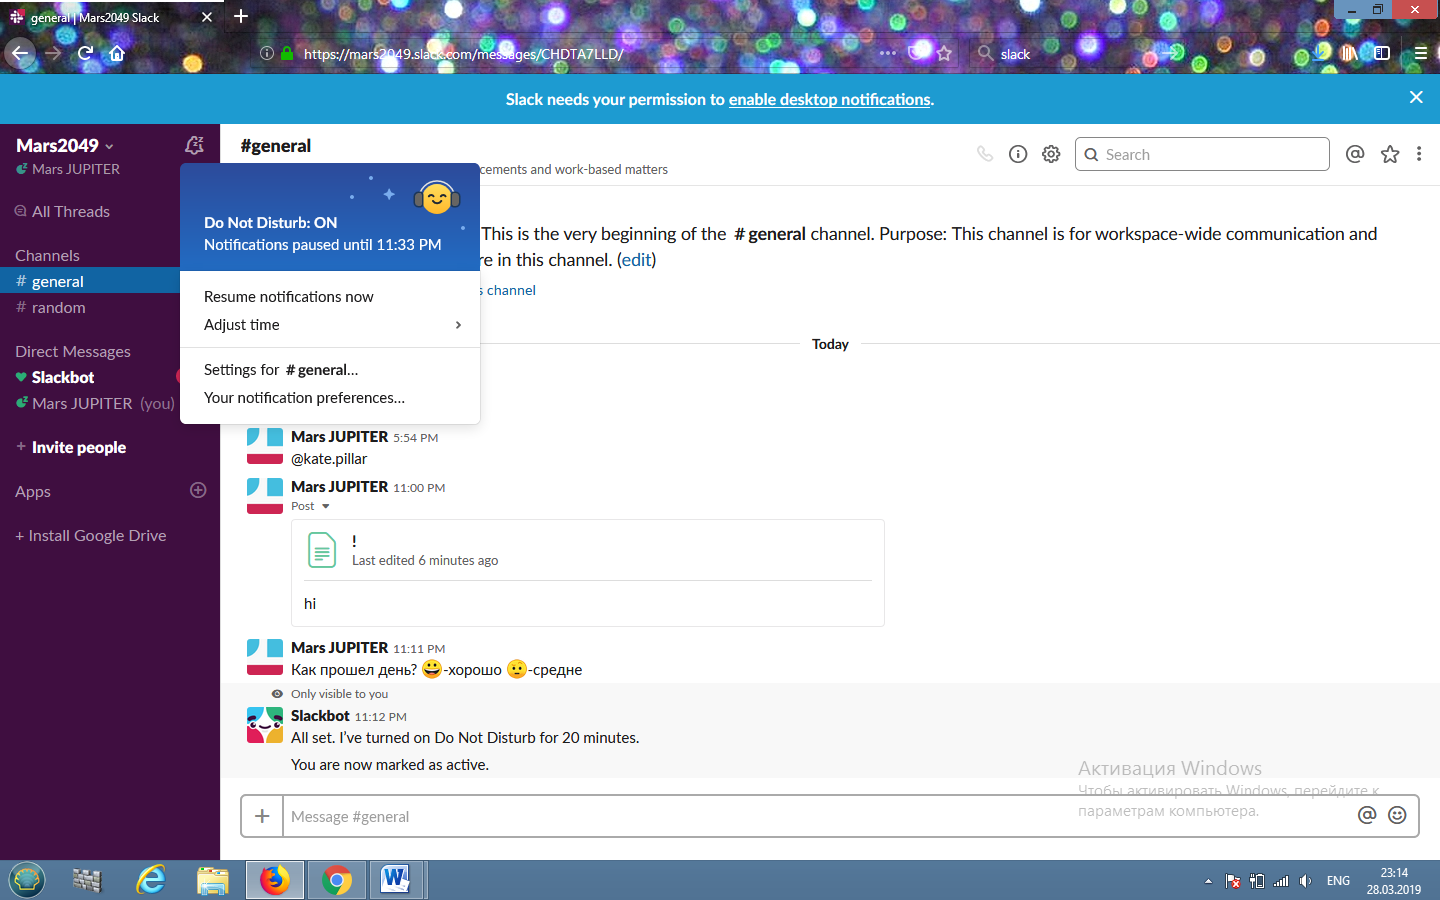Start a call with the phone icon
Image resolution: width=1440 pixels, height=900 pixels.
click(x=985, y=154)
